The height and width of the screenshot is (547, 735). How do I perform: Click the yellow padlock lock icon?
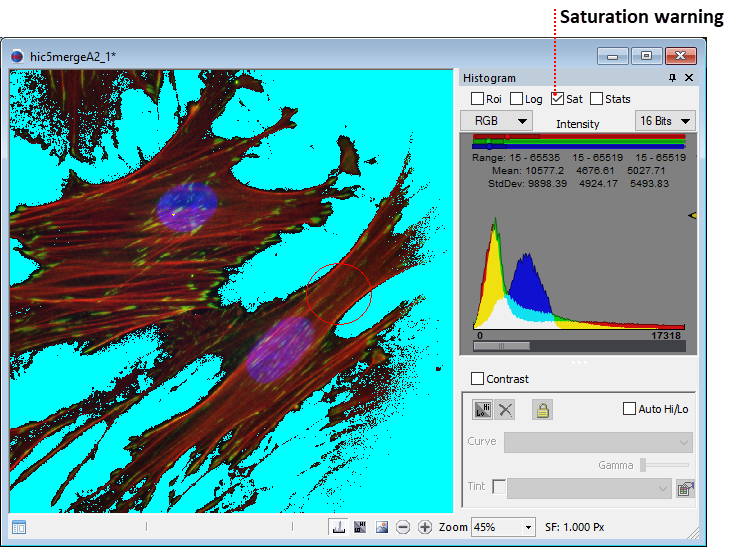click(x=542, y=410)
